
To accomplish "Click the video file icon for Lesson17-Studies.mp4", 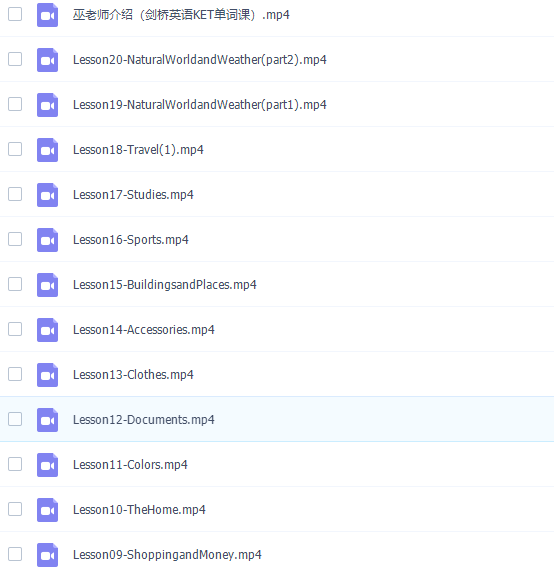I will point(47,195).
